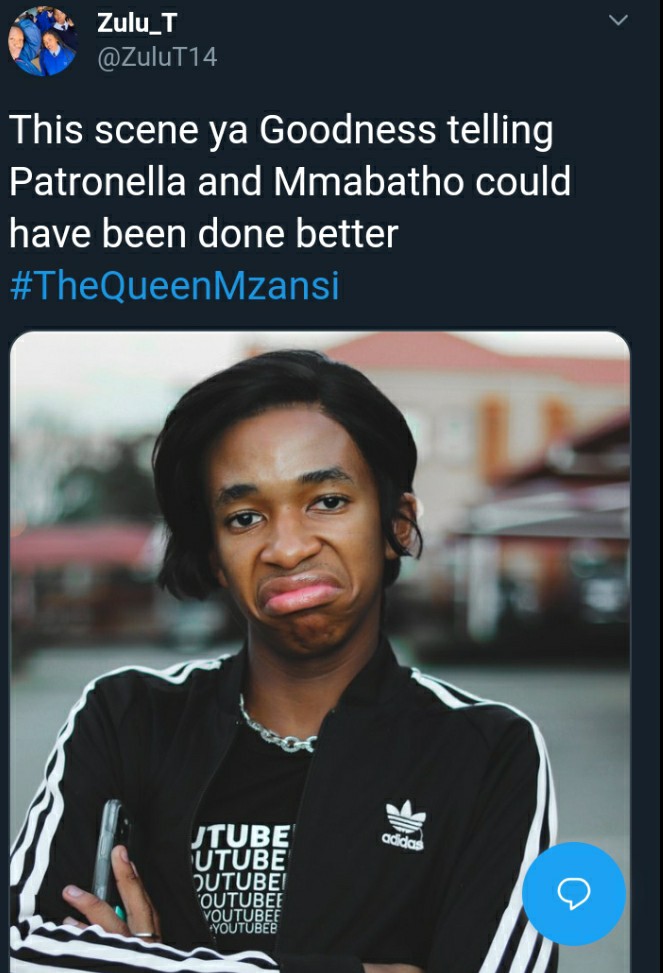Image resolution: width=663 pixels, height=973 pixels.
Task: Open Zulu_T's profile picture avatar
Action: coord(43,42)
